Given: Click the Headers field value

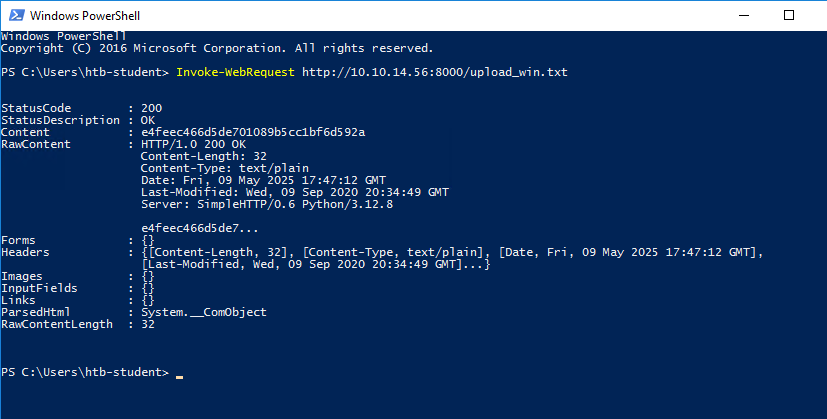Looking at the screenshot, I should click(x=452, y=258).
